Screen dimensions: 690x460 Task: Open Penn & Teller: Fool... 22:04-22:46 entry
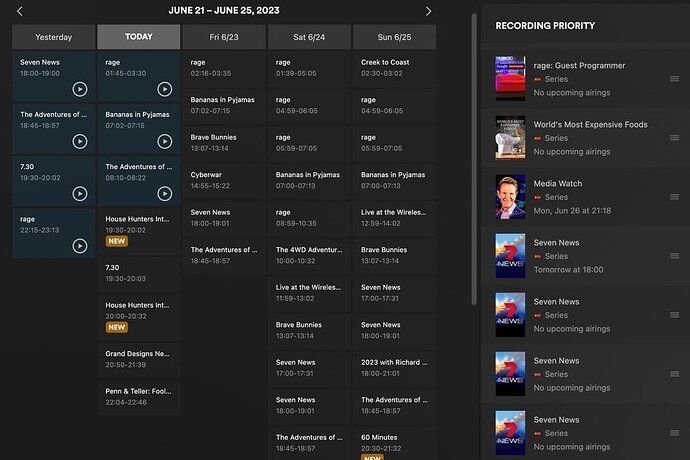[139, 397]
